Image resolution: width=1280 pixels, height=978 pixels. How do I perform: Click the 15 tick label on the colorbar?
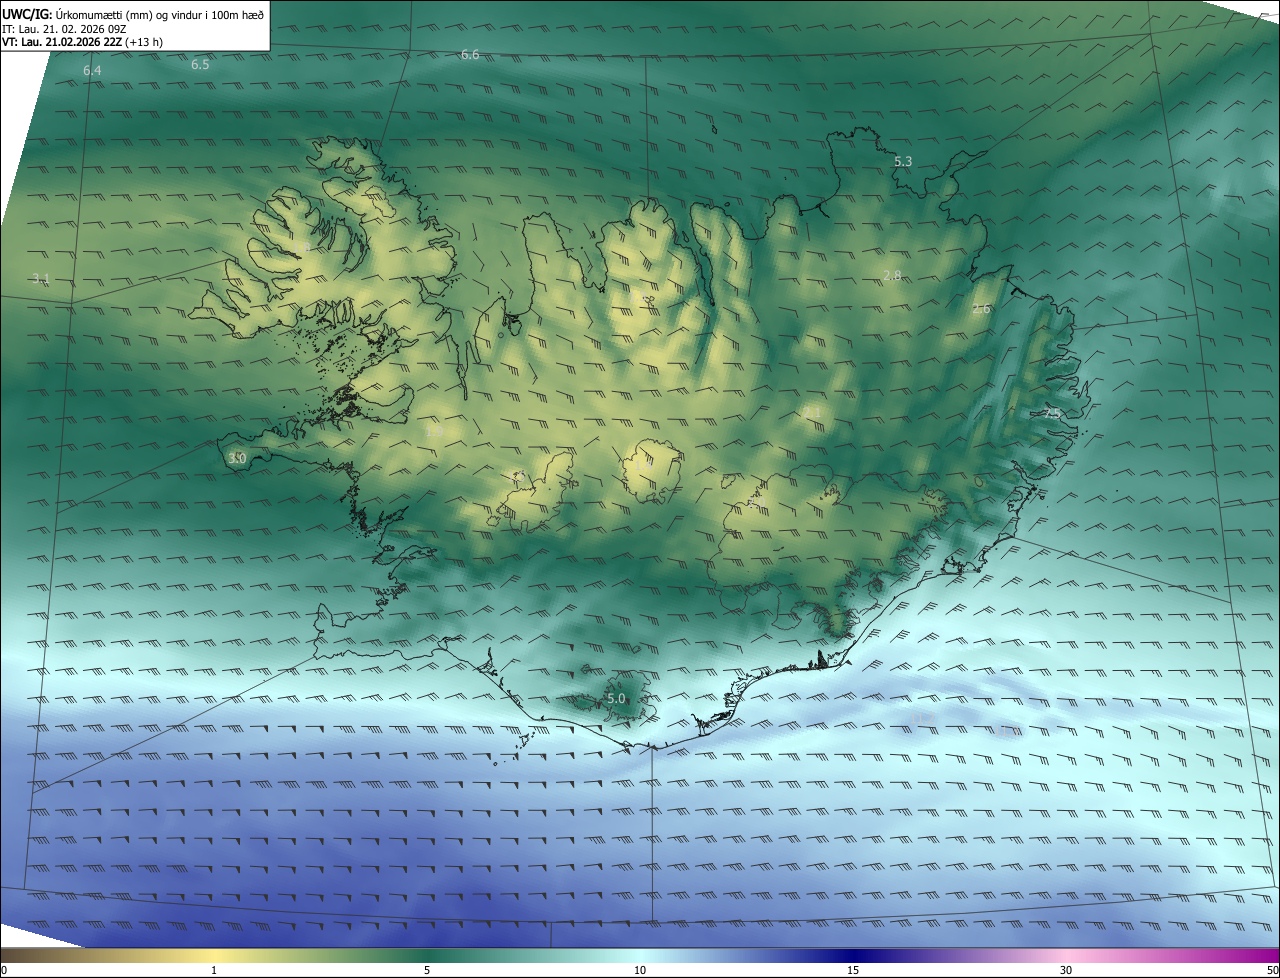pos(853,970)
